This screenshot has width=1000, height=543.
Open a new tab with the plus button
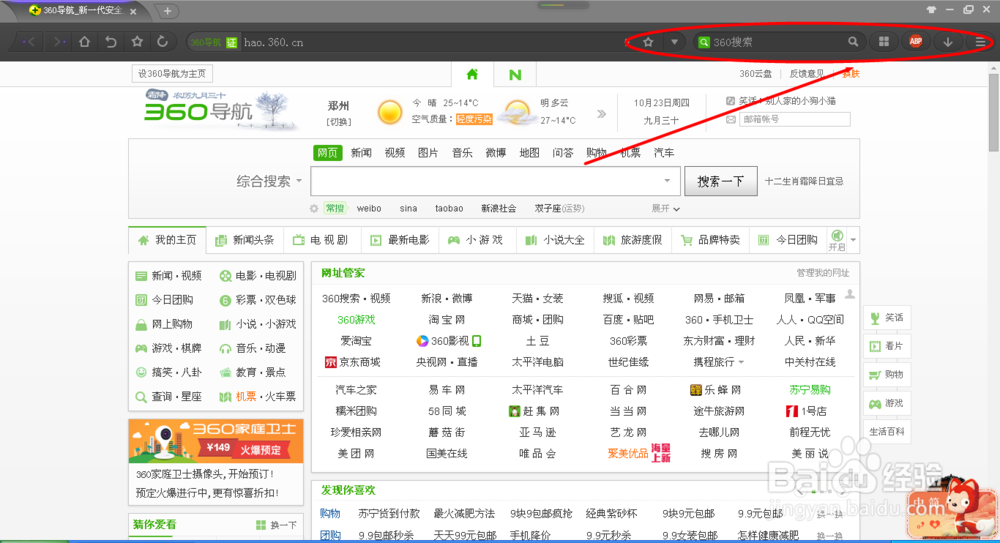point(167,11)
